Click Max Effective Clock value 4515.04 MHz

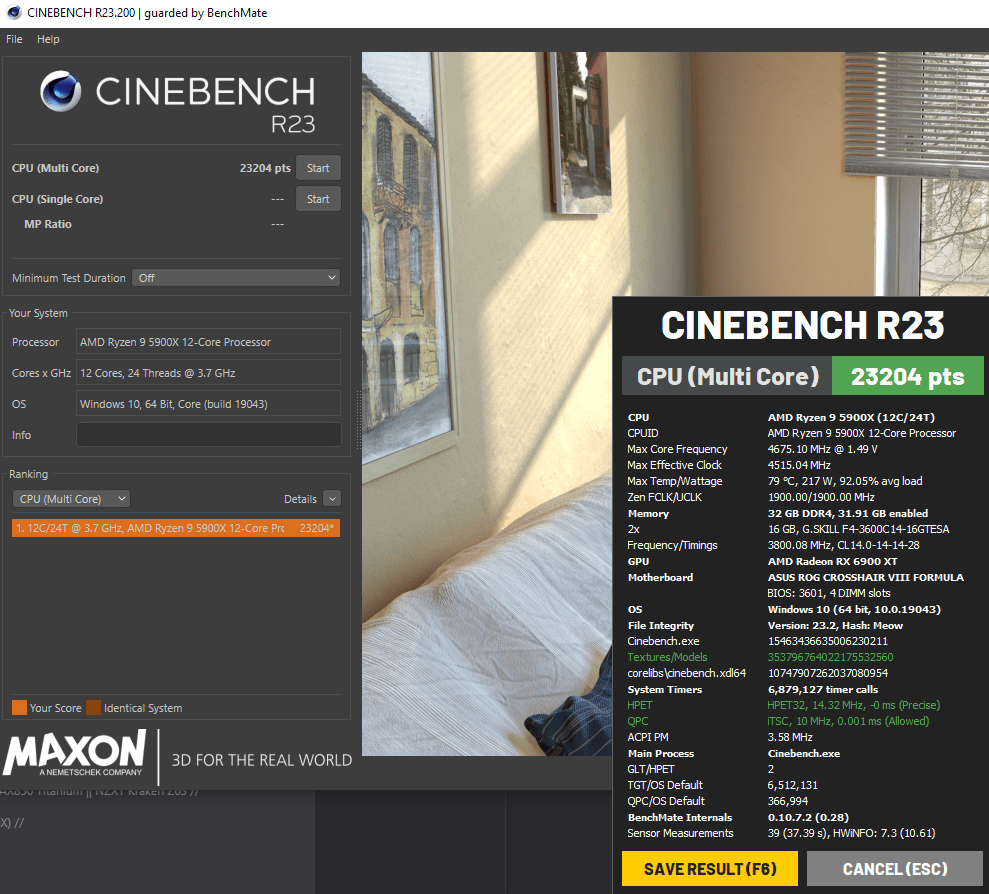(x=799, y=465)
